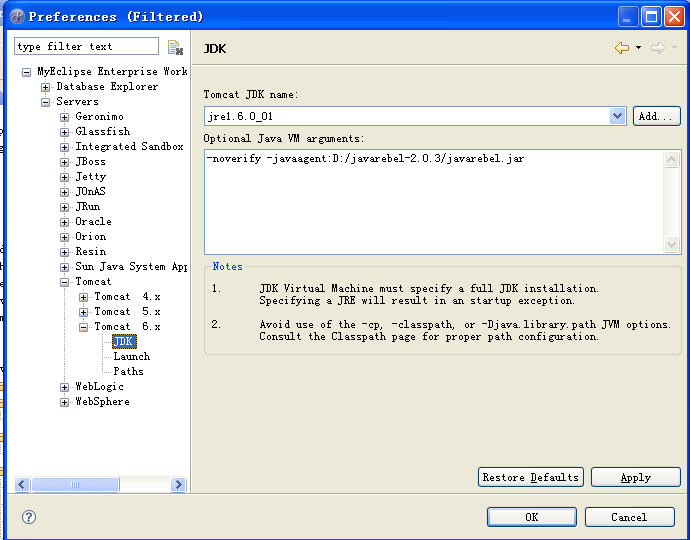Collapse the Tomcat tree node
Viewport: 690px width, 540px height.
[x=64, y=282]
